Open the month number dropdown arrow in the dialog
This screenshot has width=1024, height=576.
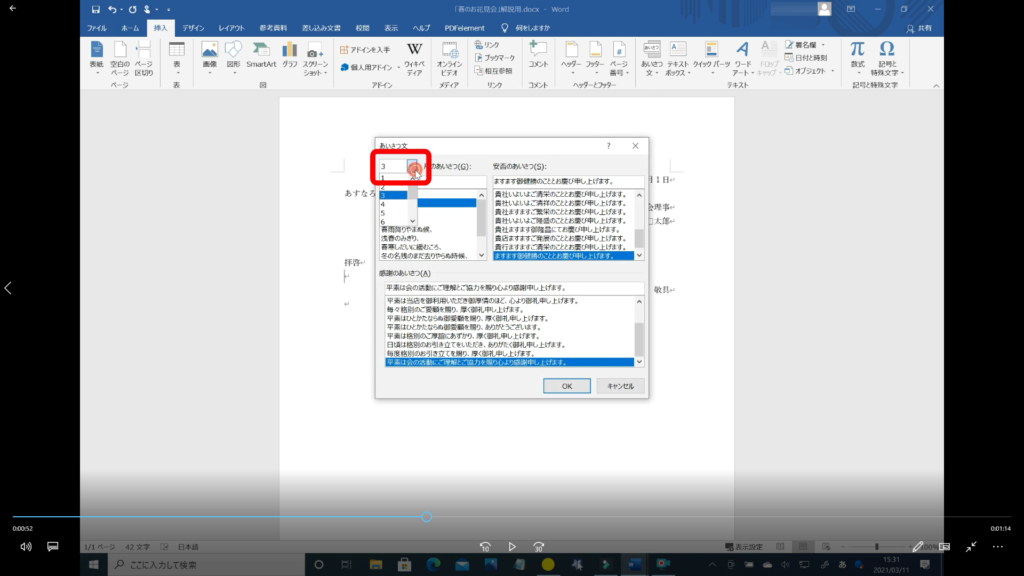(x=412, y=167)
